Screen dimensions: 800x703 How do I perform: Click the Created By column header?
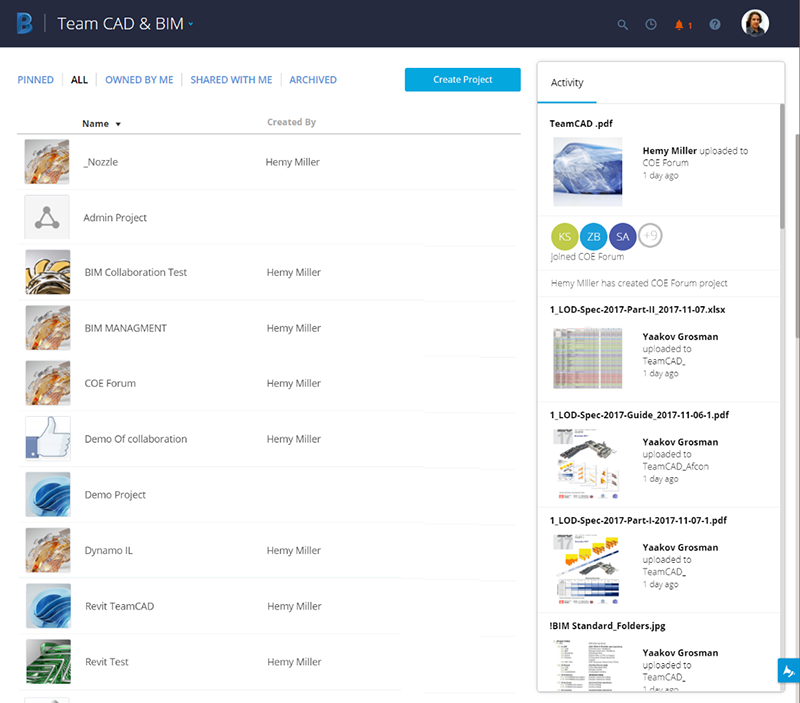291,122
